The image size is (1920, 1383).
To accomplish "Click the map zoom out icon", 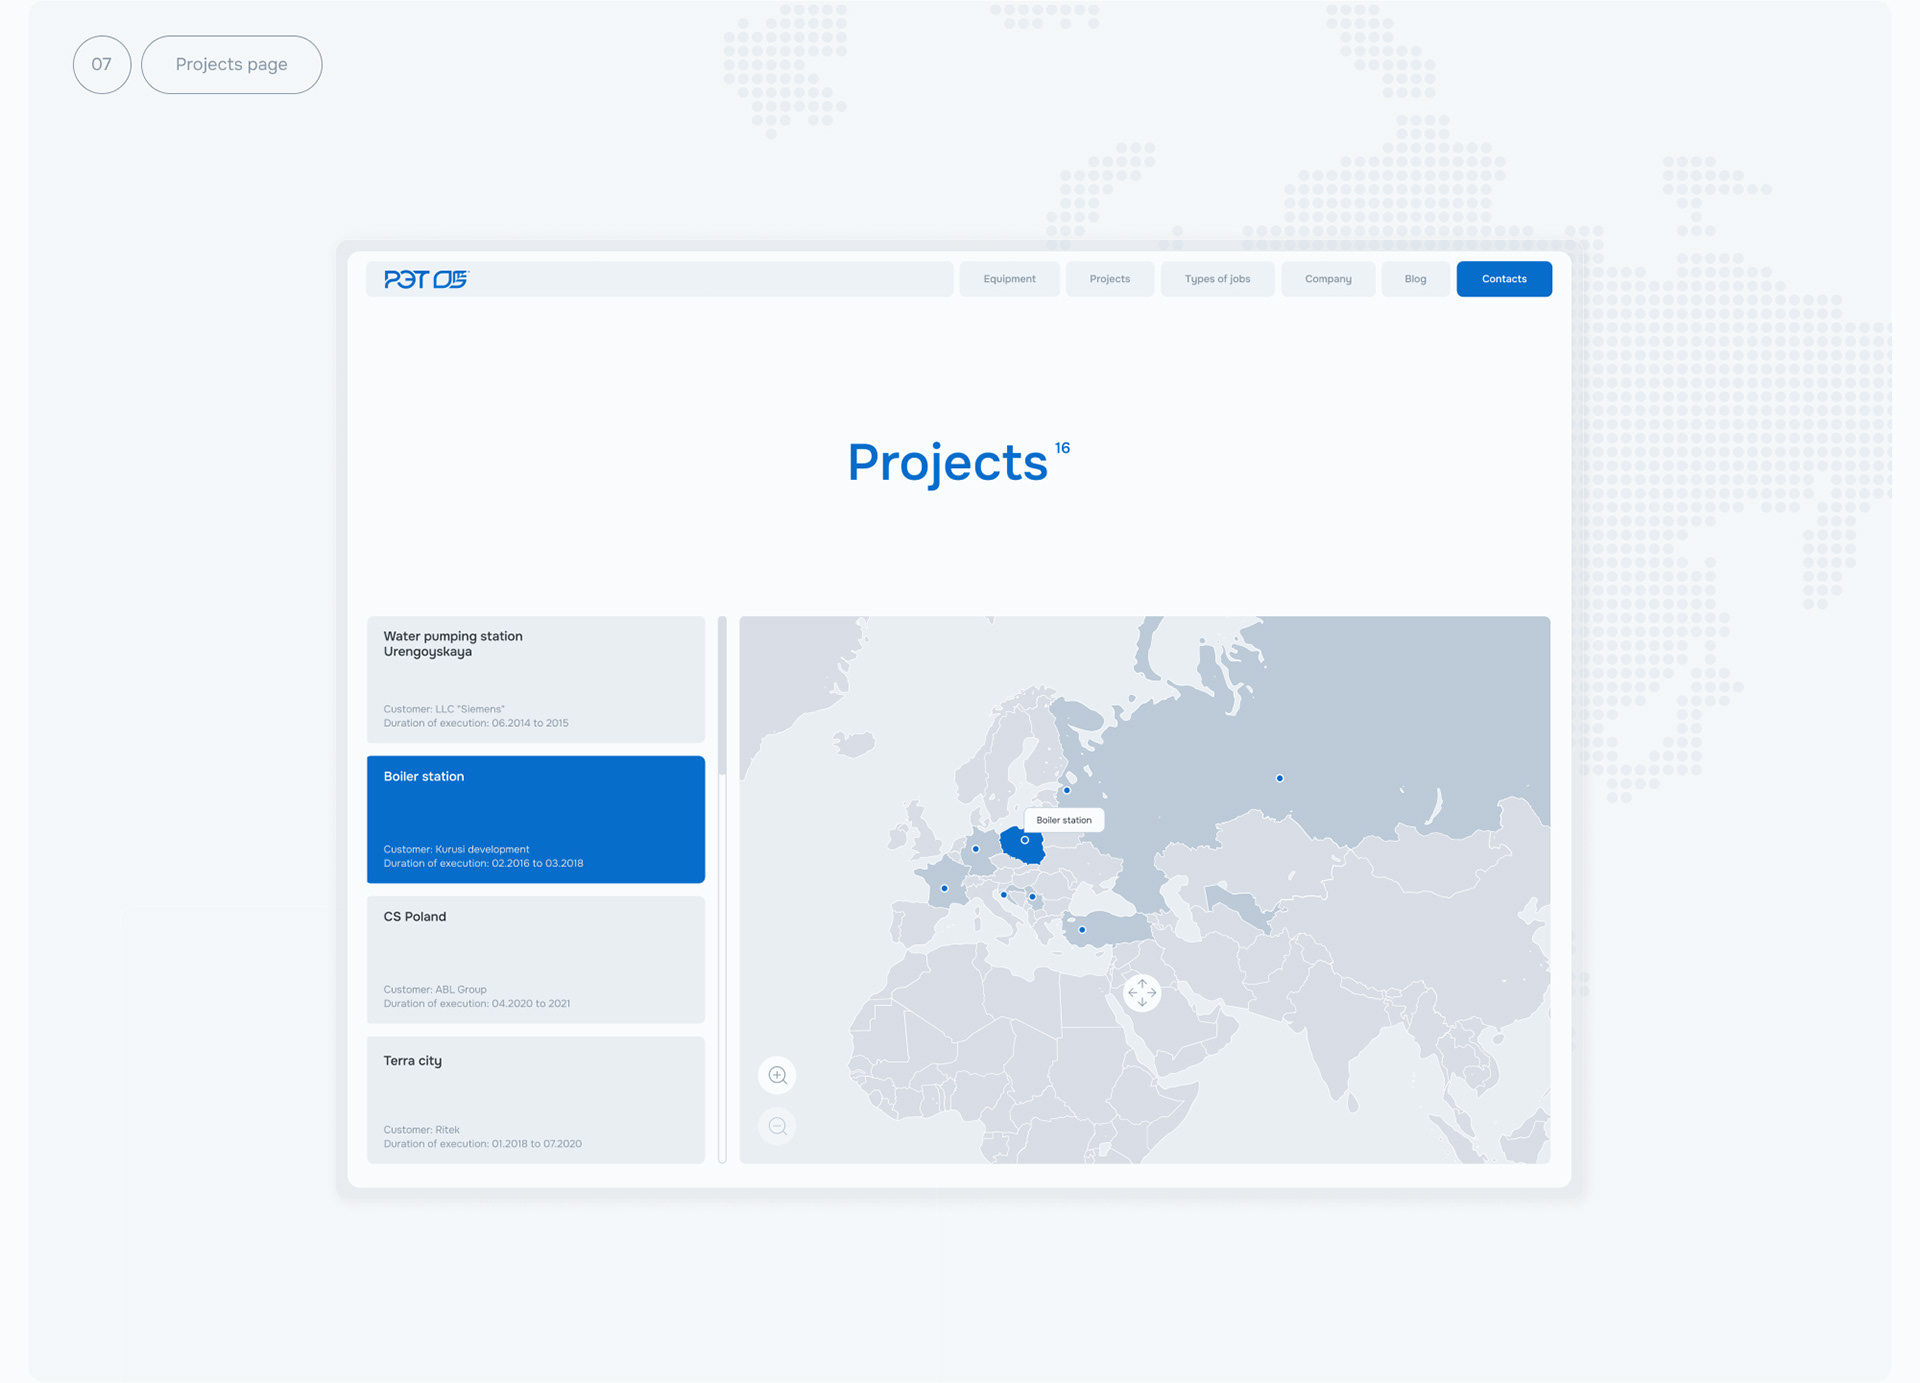I will (778, 1127).
